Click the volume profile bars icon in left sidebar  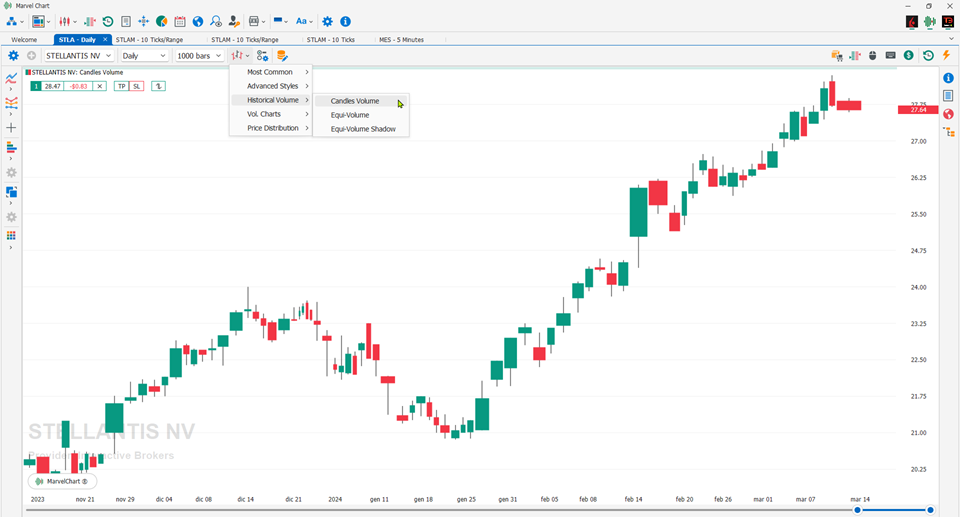click(11, 147)
